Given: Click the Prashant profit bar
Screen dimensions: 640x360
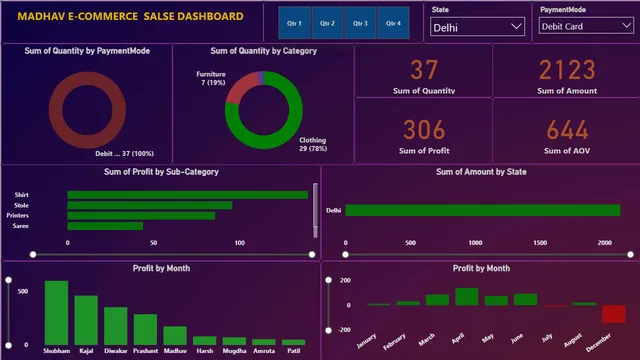Looking at the screenshot, I should coord(145,329).
